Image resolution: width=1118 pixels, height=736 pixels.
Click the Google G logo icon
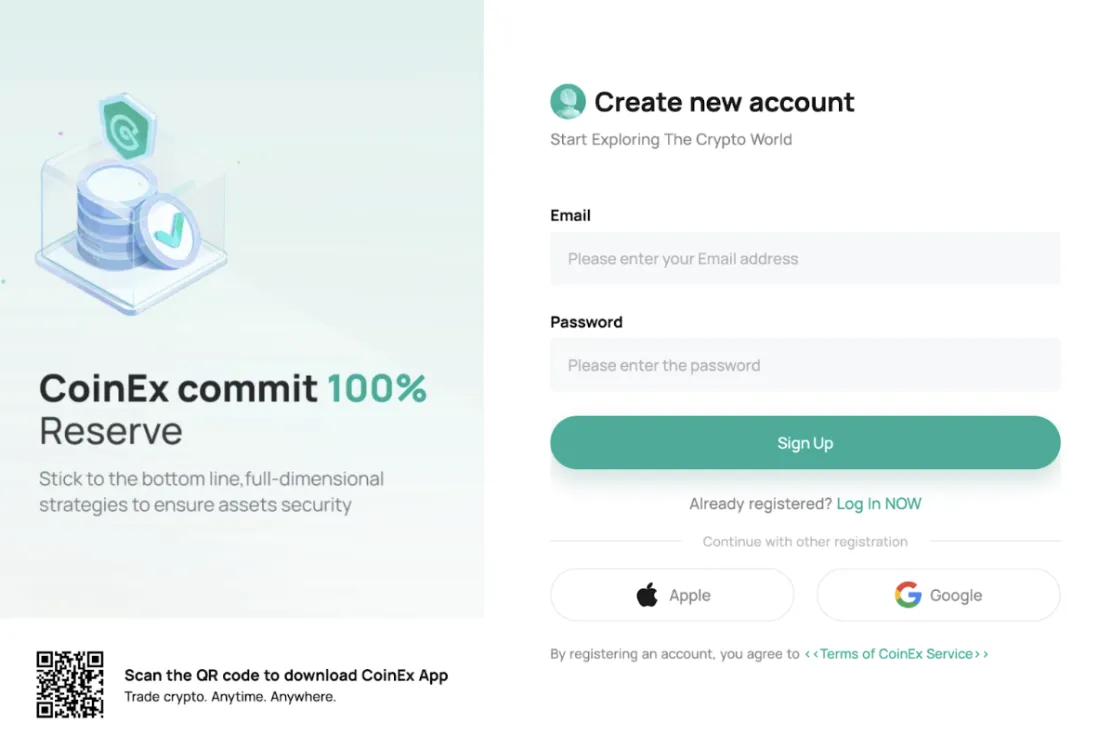tap(908, 595)
